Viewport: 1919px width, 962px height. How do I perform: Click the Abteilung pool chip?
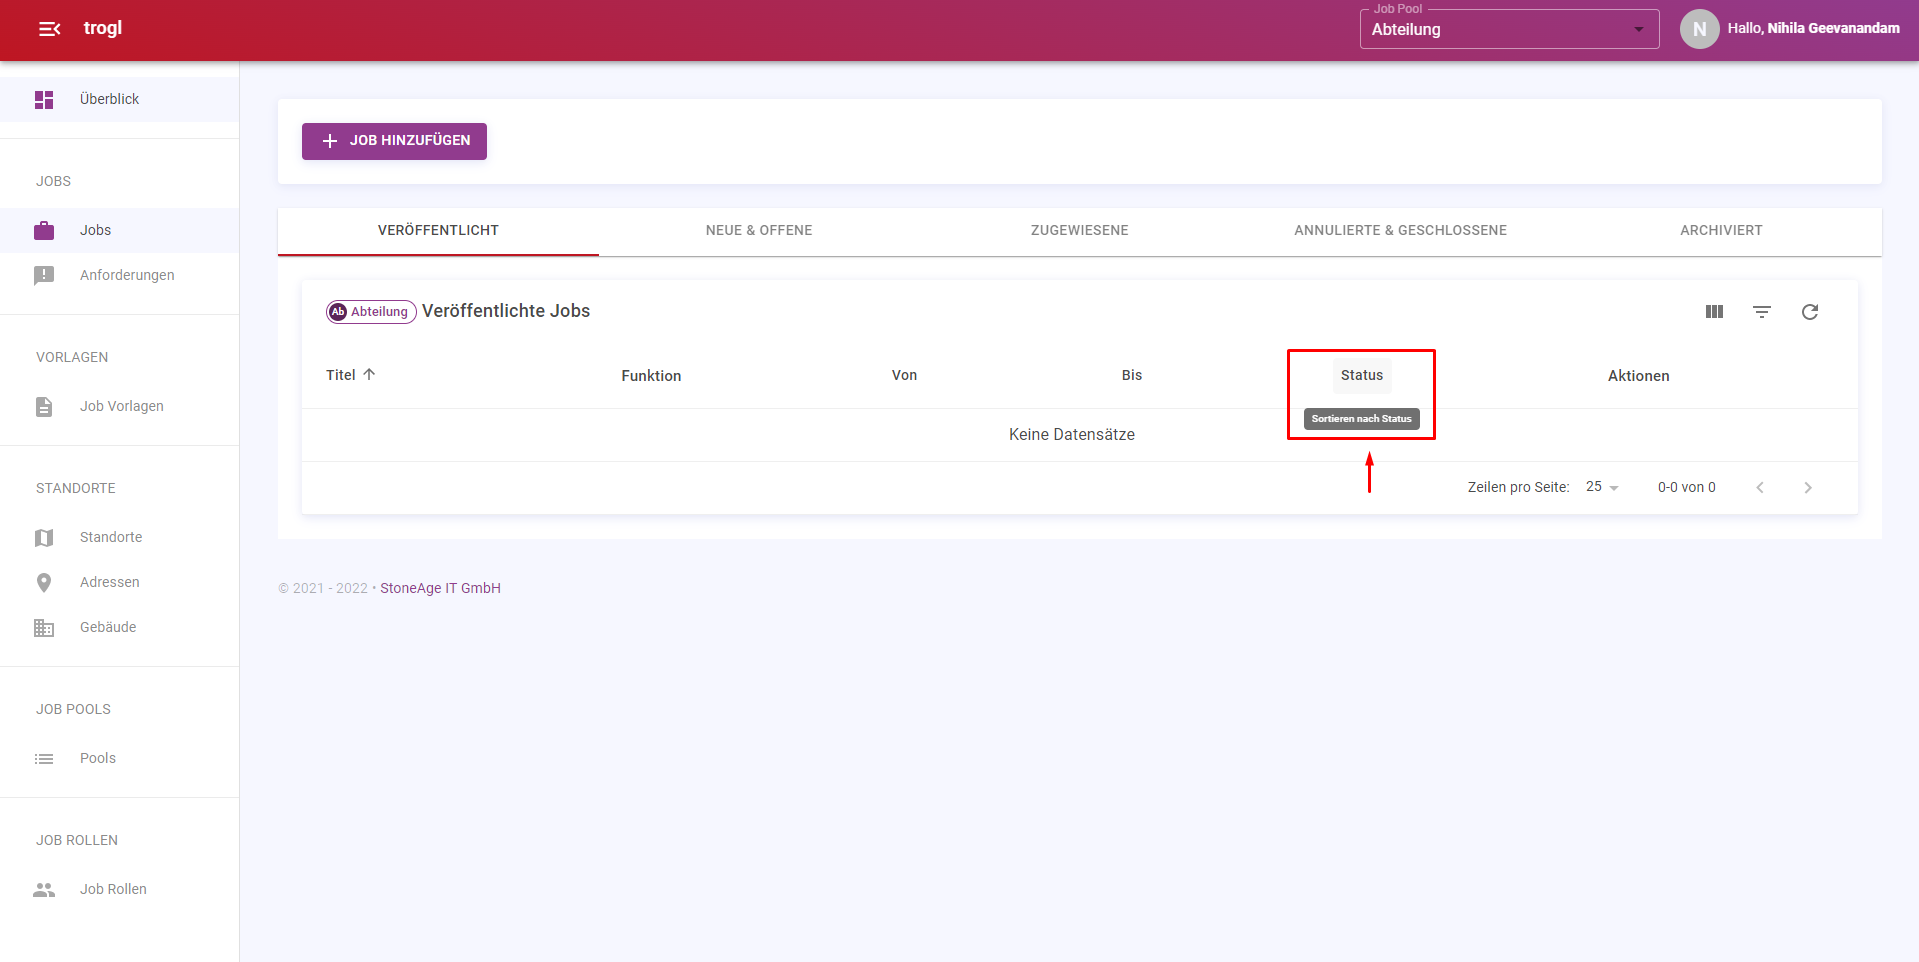tap(371, 312)
